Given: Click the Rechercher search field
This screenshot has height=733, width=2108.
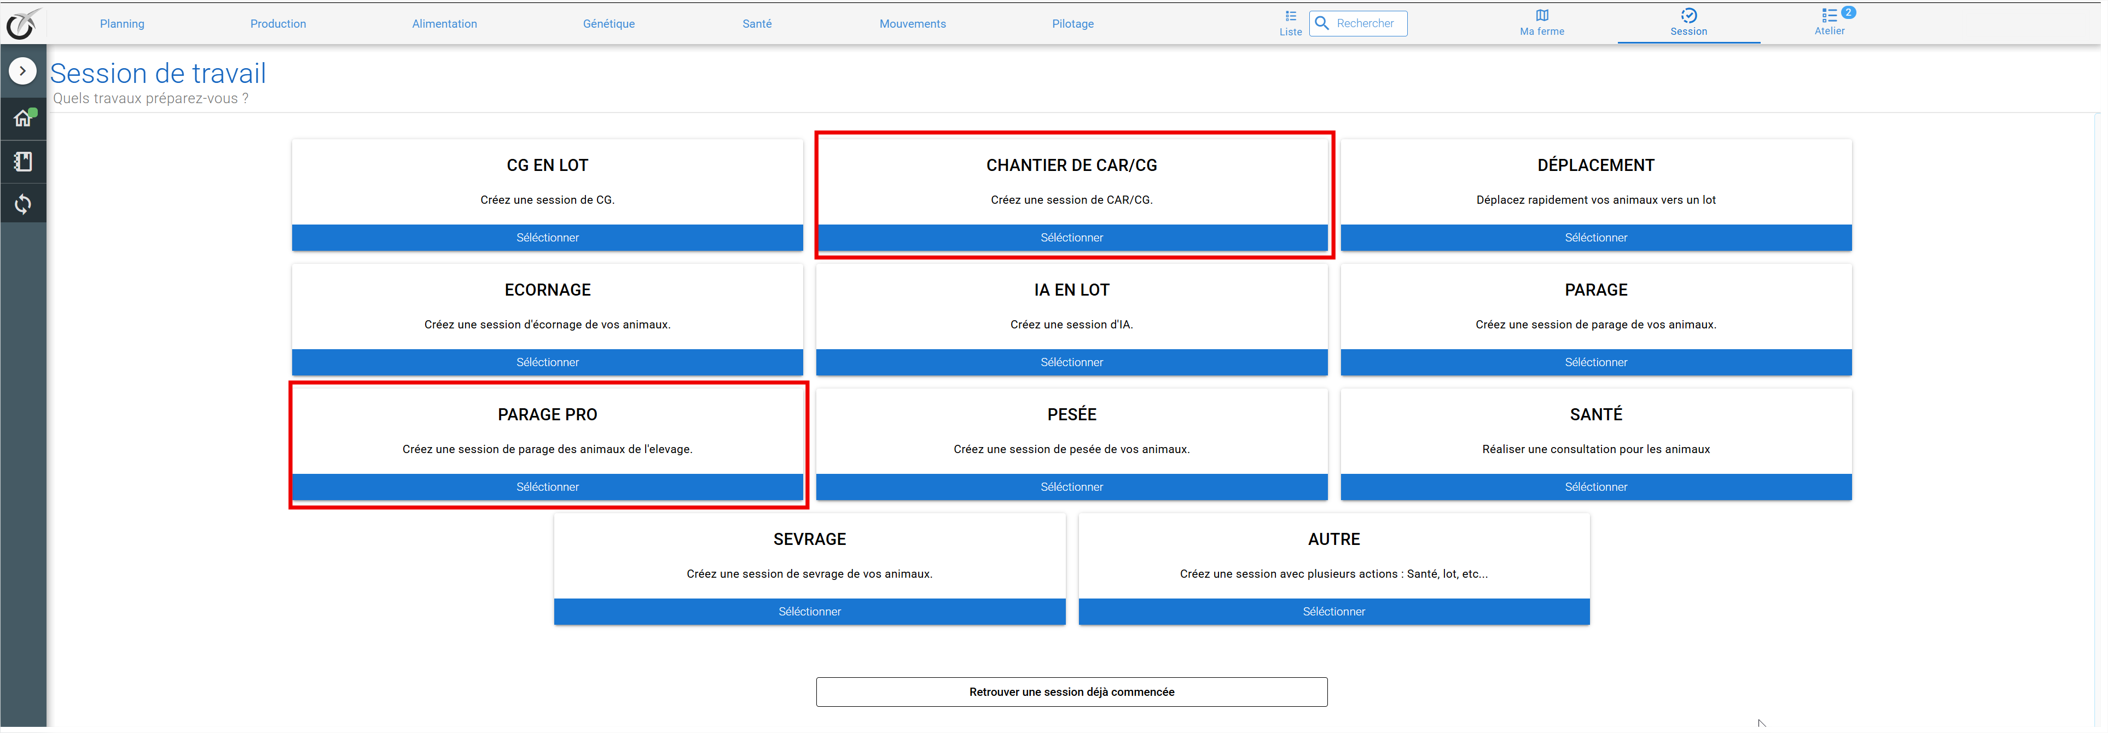Looking at the screenshot, I should pyautogui.click(x=1358, y=23).
